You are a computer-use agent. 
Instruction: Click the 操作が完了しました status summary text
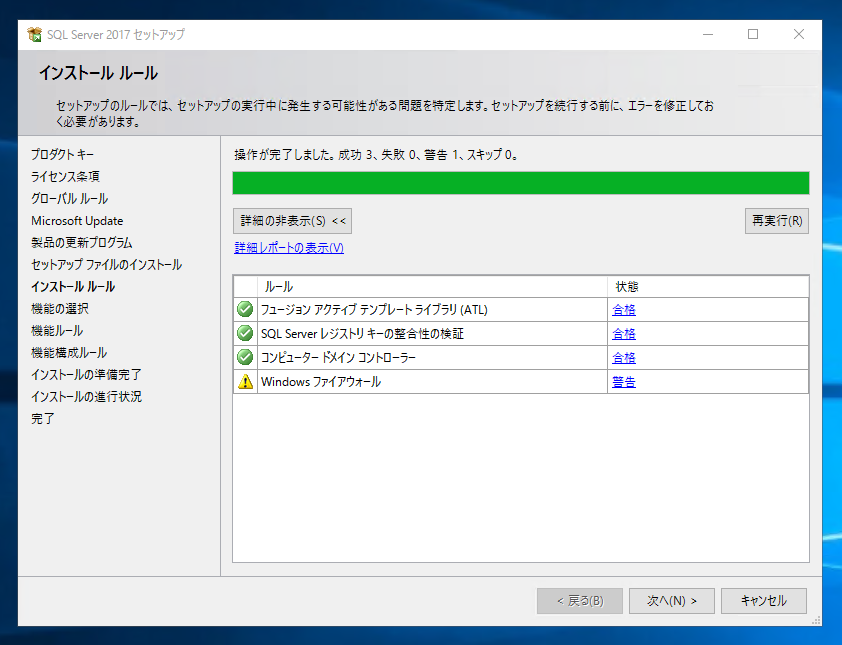coord(376,155)
